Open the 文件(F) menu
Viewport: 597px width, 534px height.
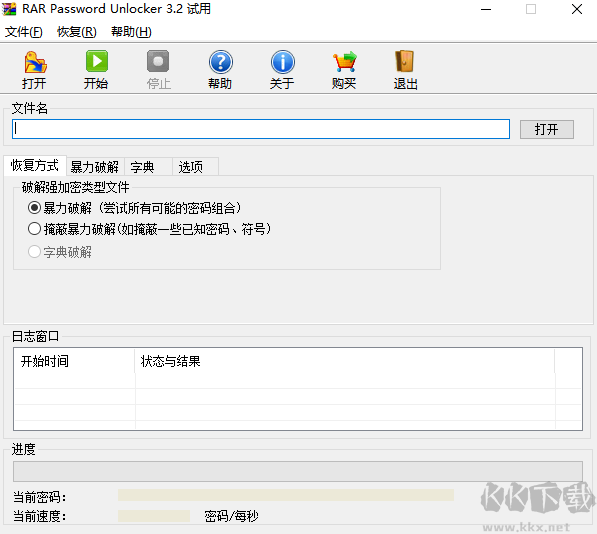point(24,32)
